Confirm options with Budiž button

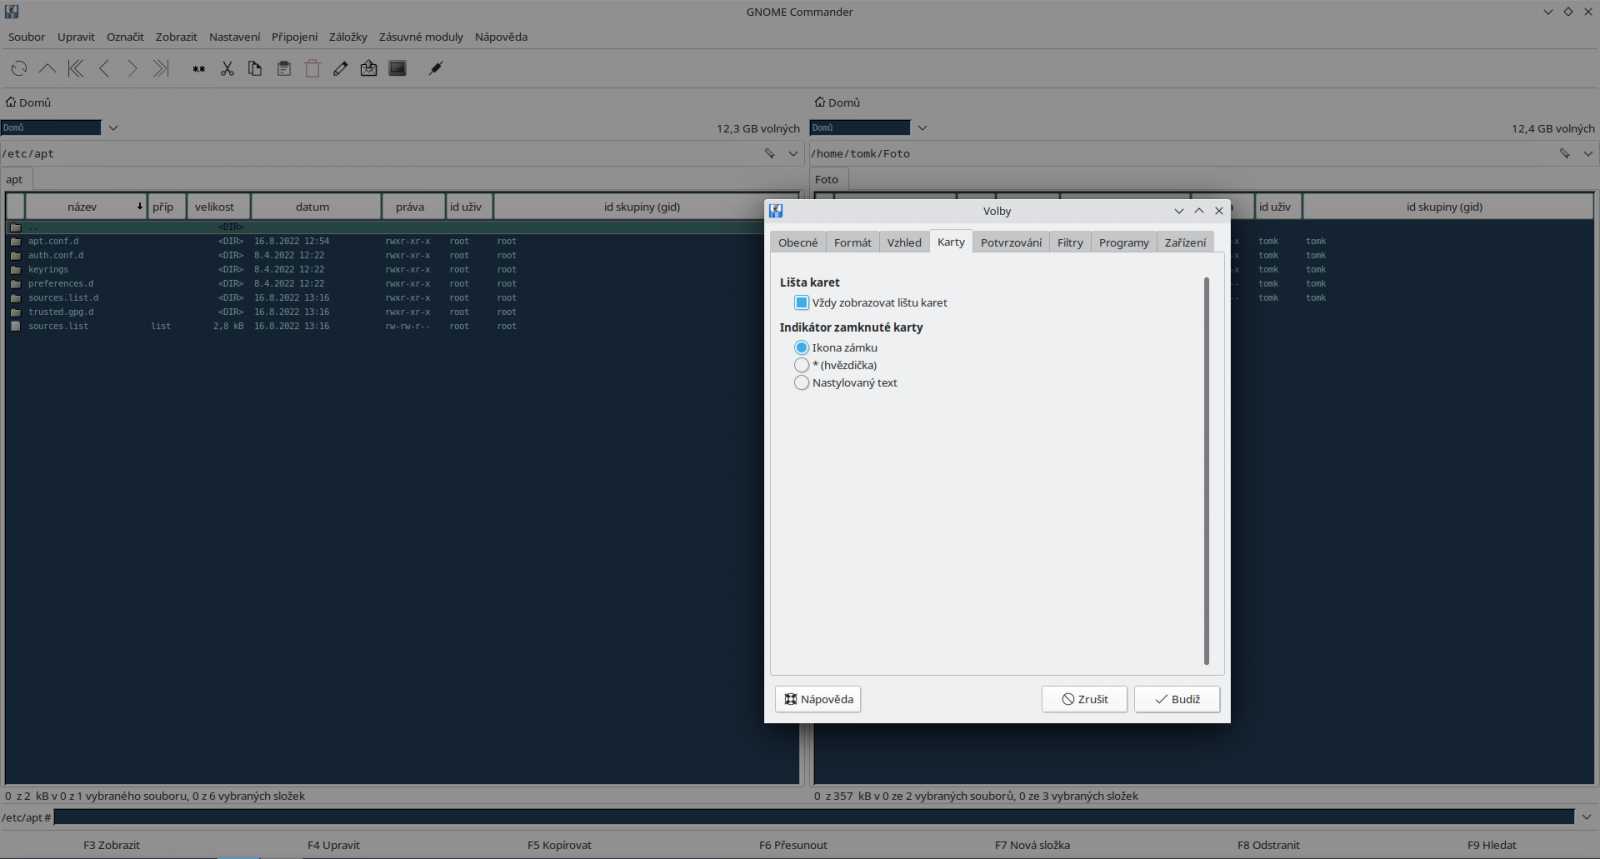[x=1177, y=699]
